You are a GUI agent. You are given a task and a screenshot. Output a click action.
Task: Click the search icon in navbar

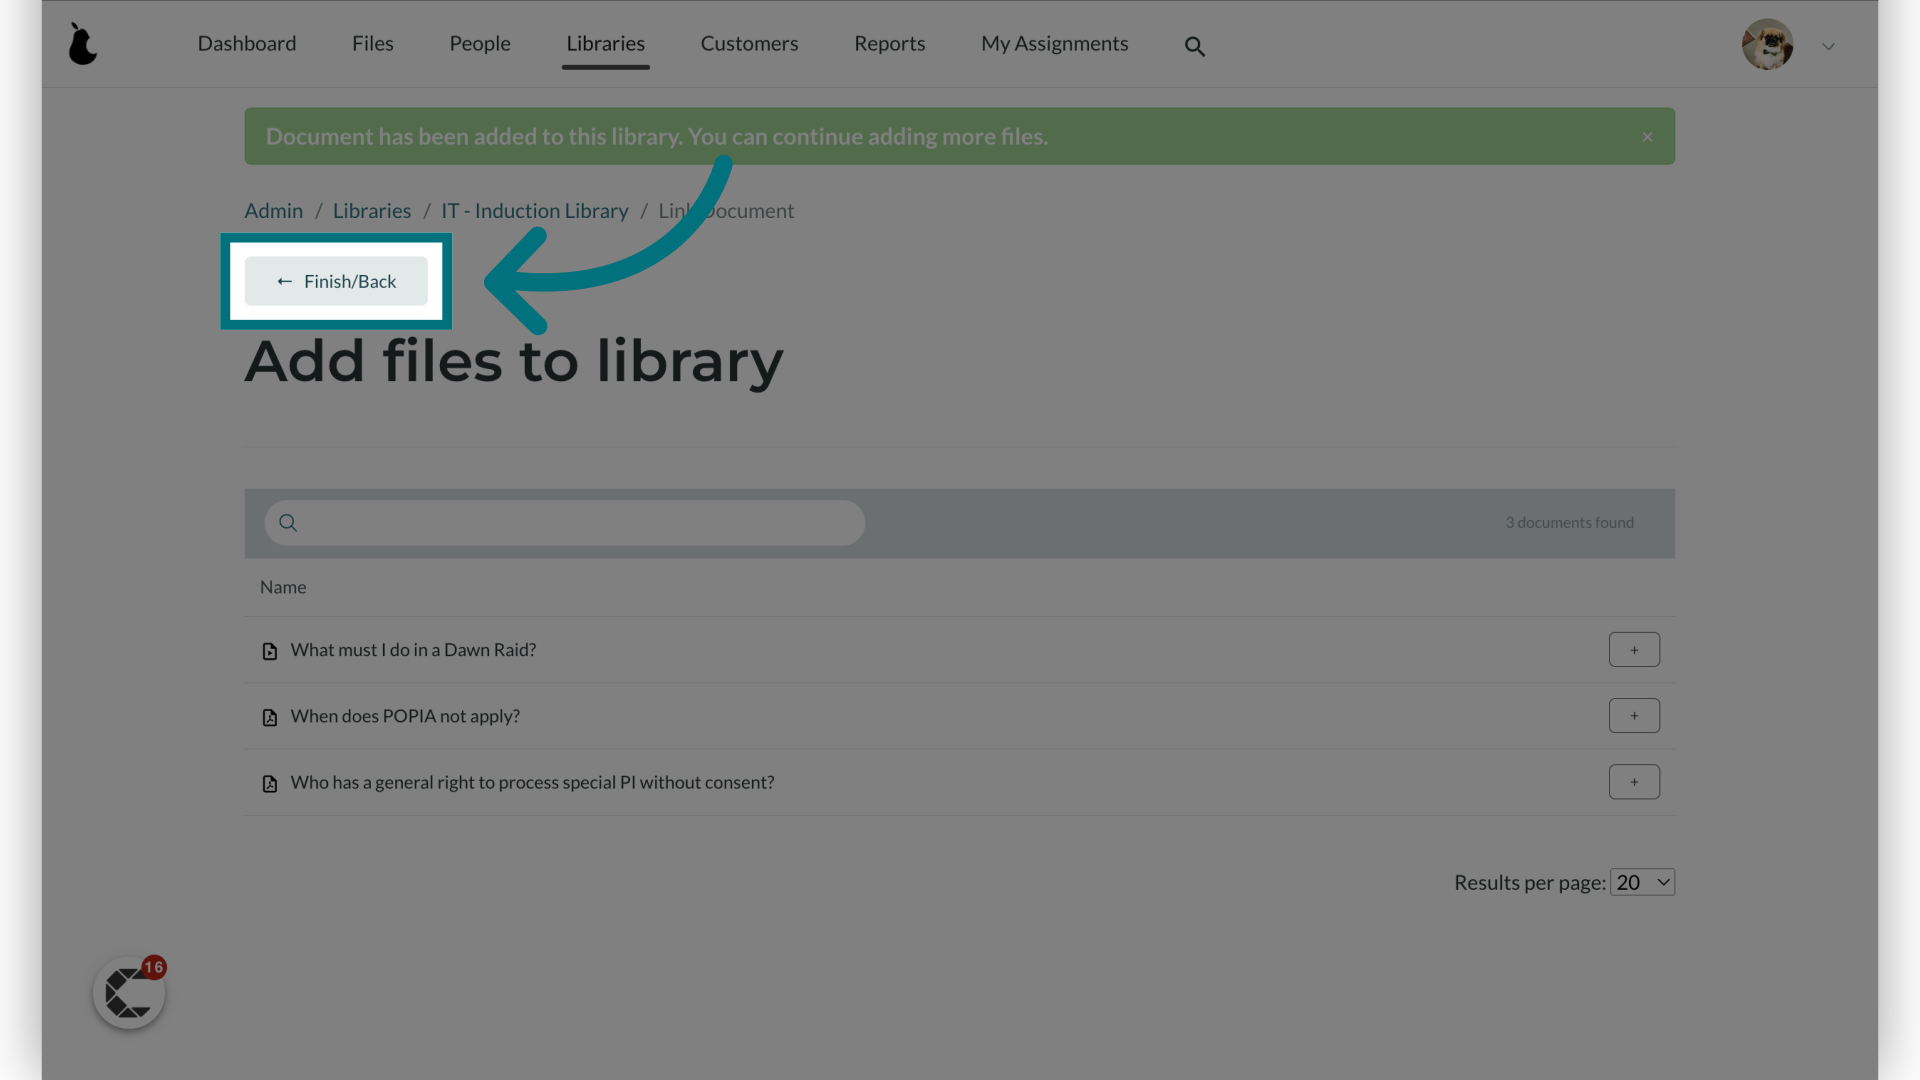pos(1195,46)
